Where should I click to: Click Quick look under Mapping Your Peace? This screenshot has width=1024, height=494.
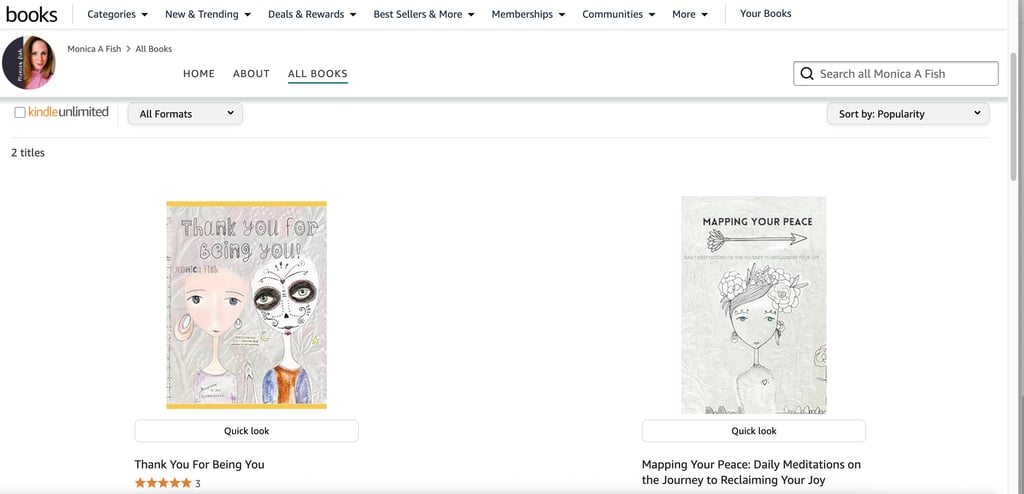point(754,431)
